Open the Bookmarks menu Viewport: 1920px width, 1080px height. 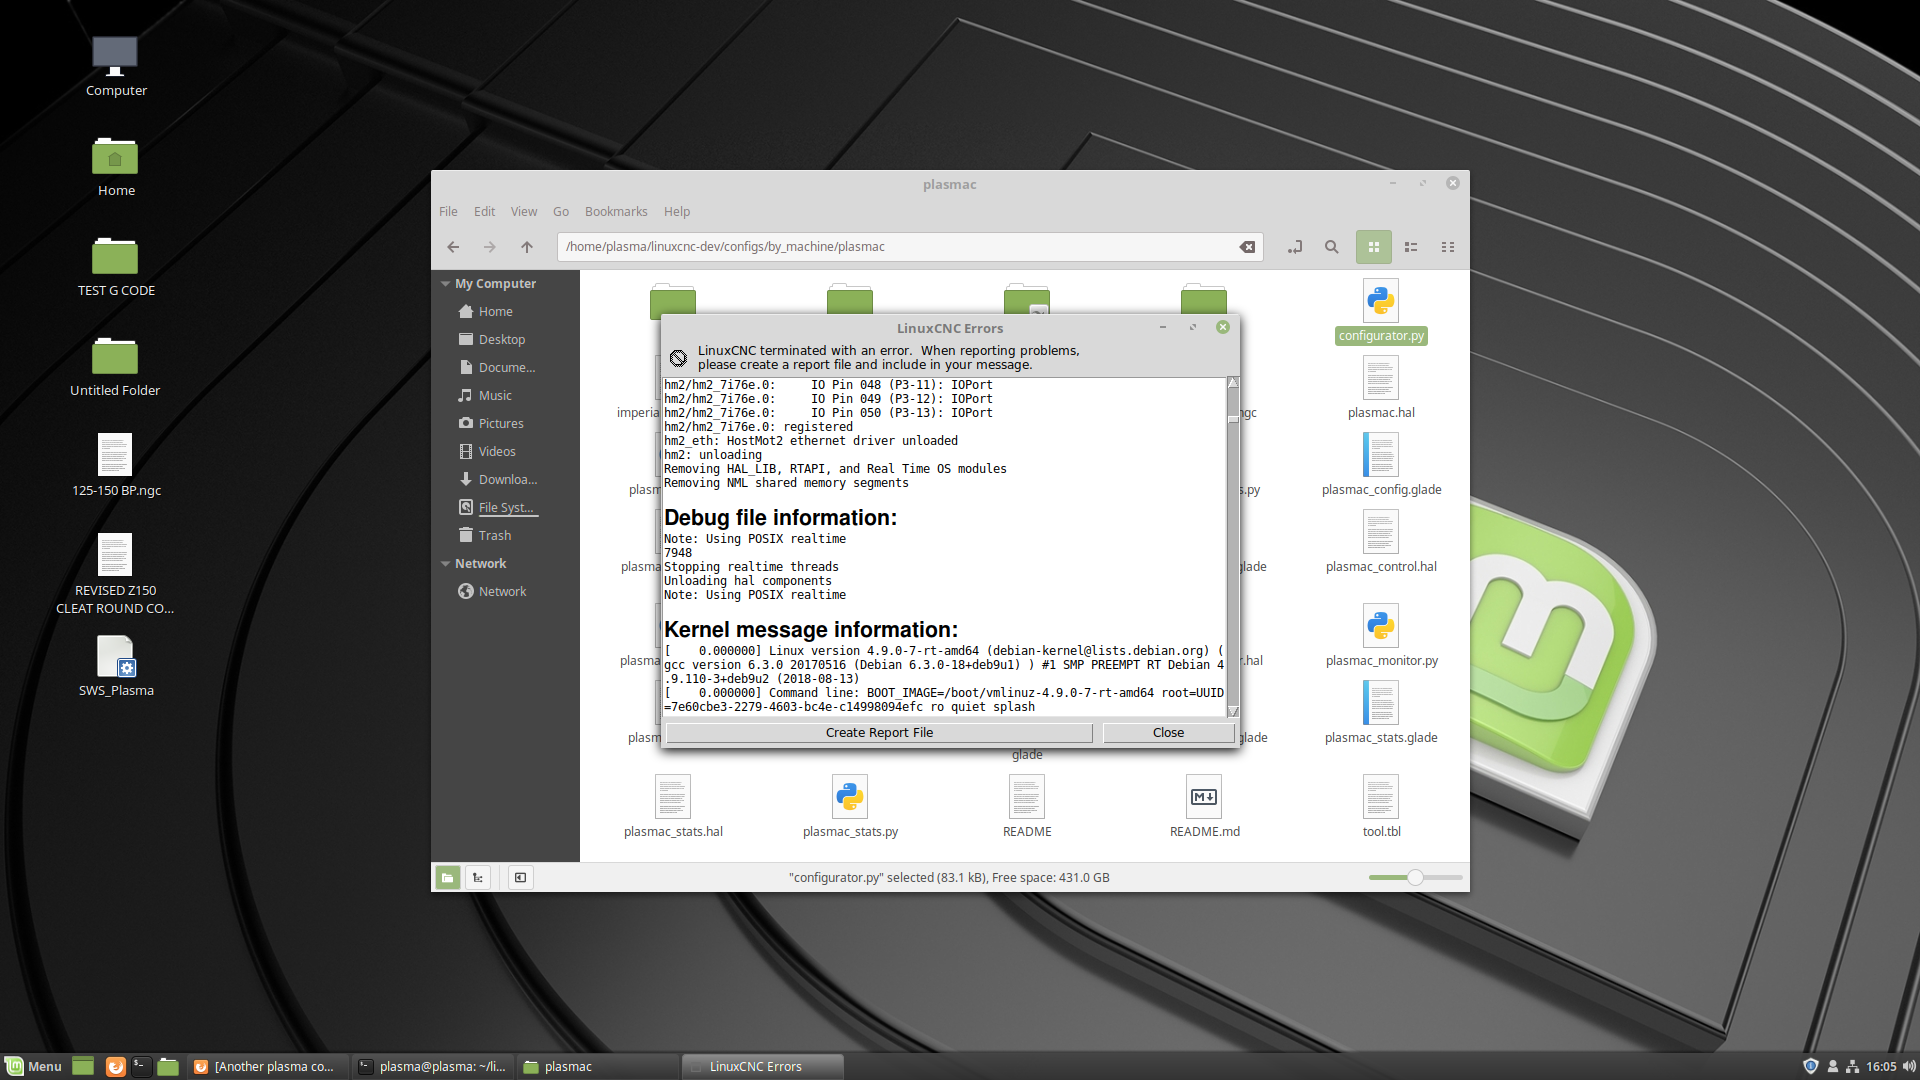coord(616,212)
